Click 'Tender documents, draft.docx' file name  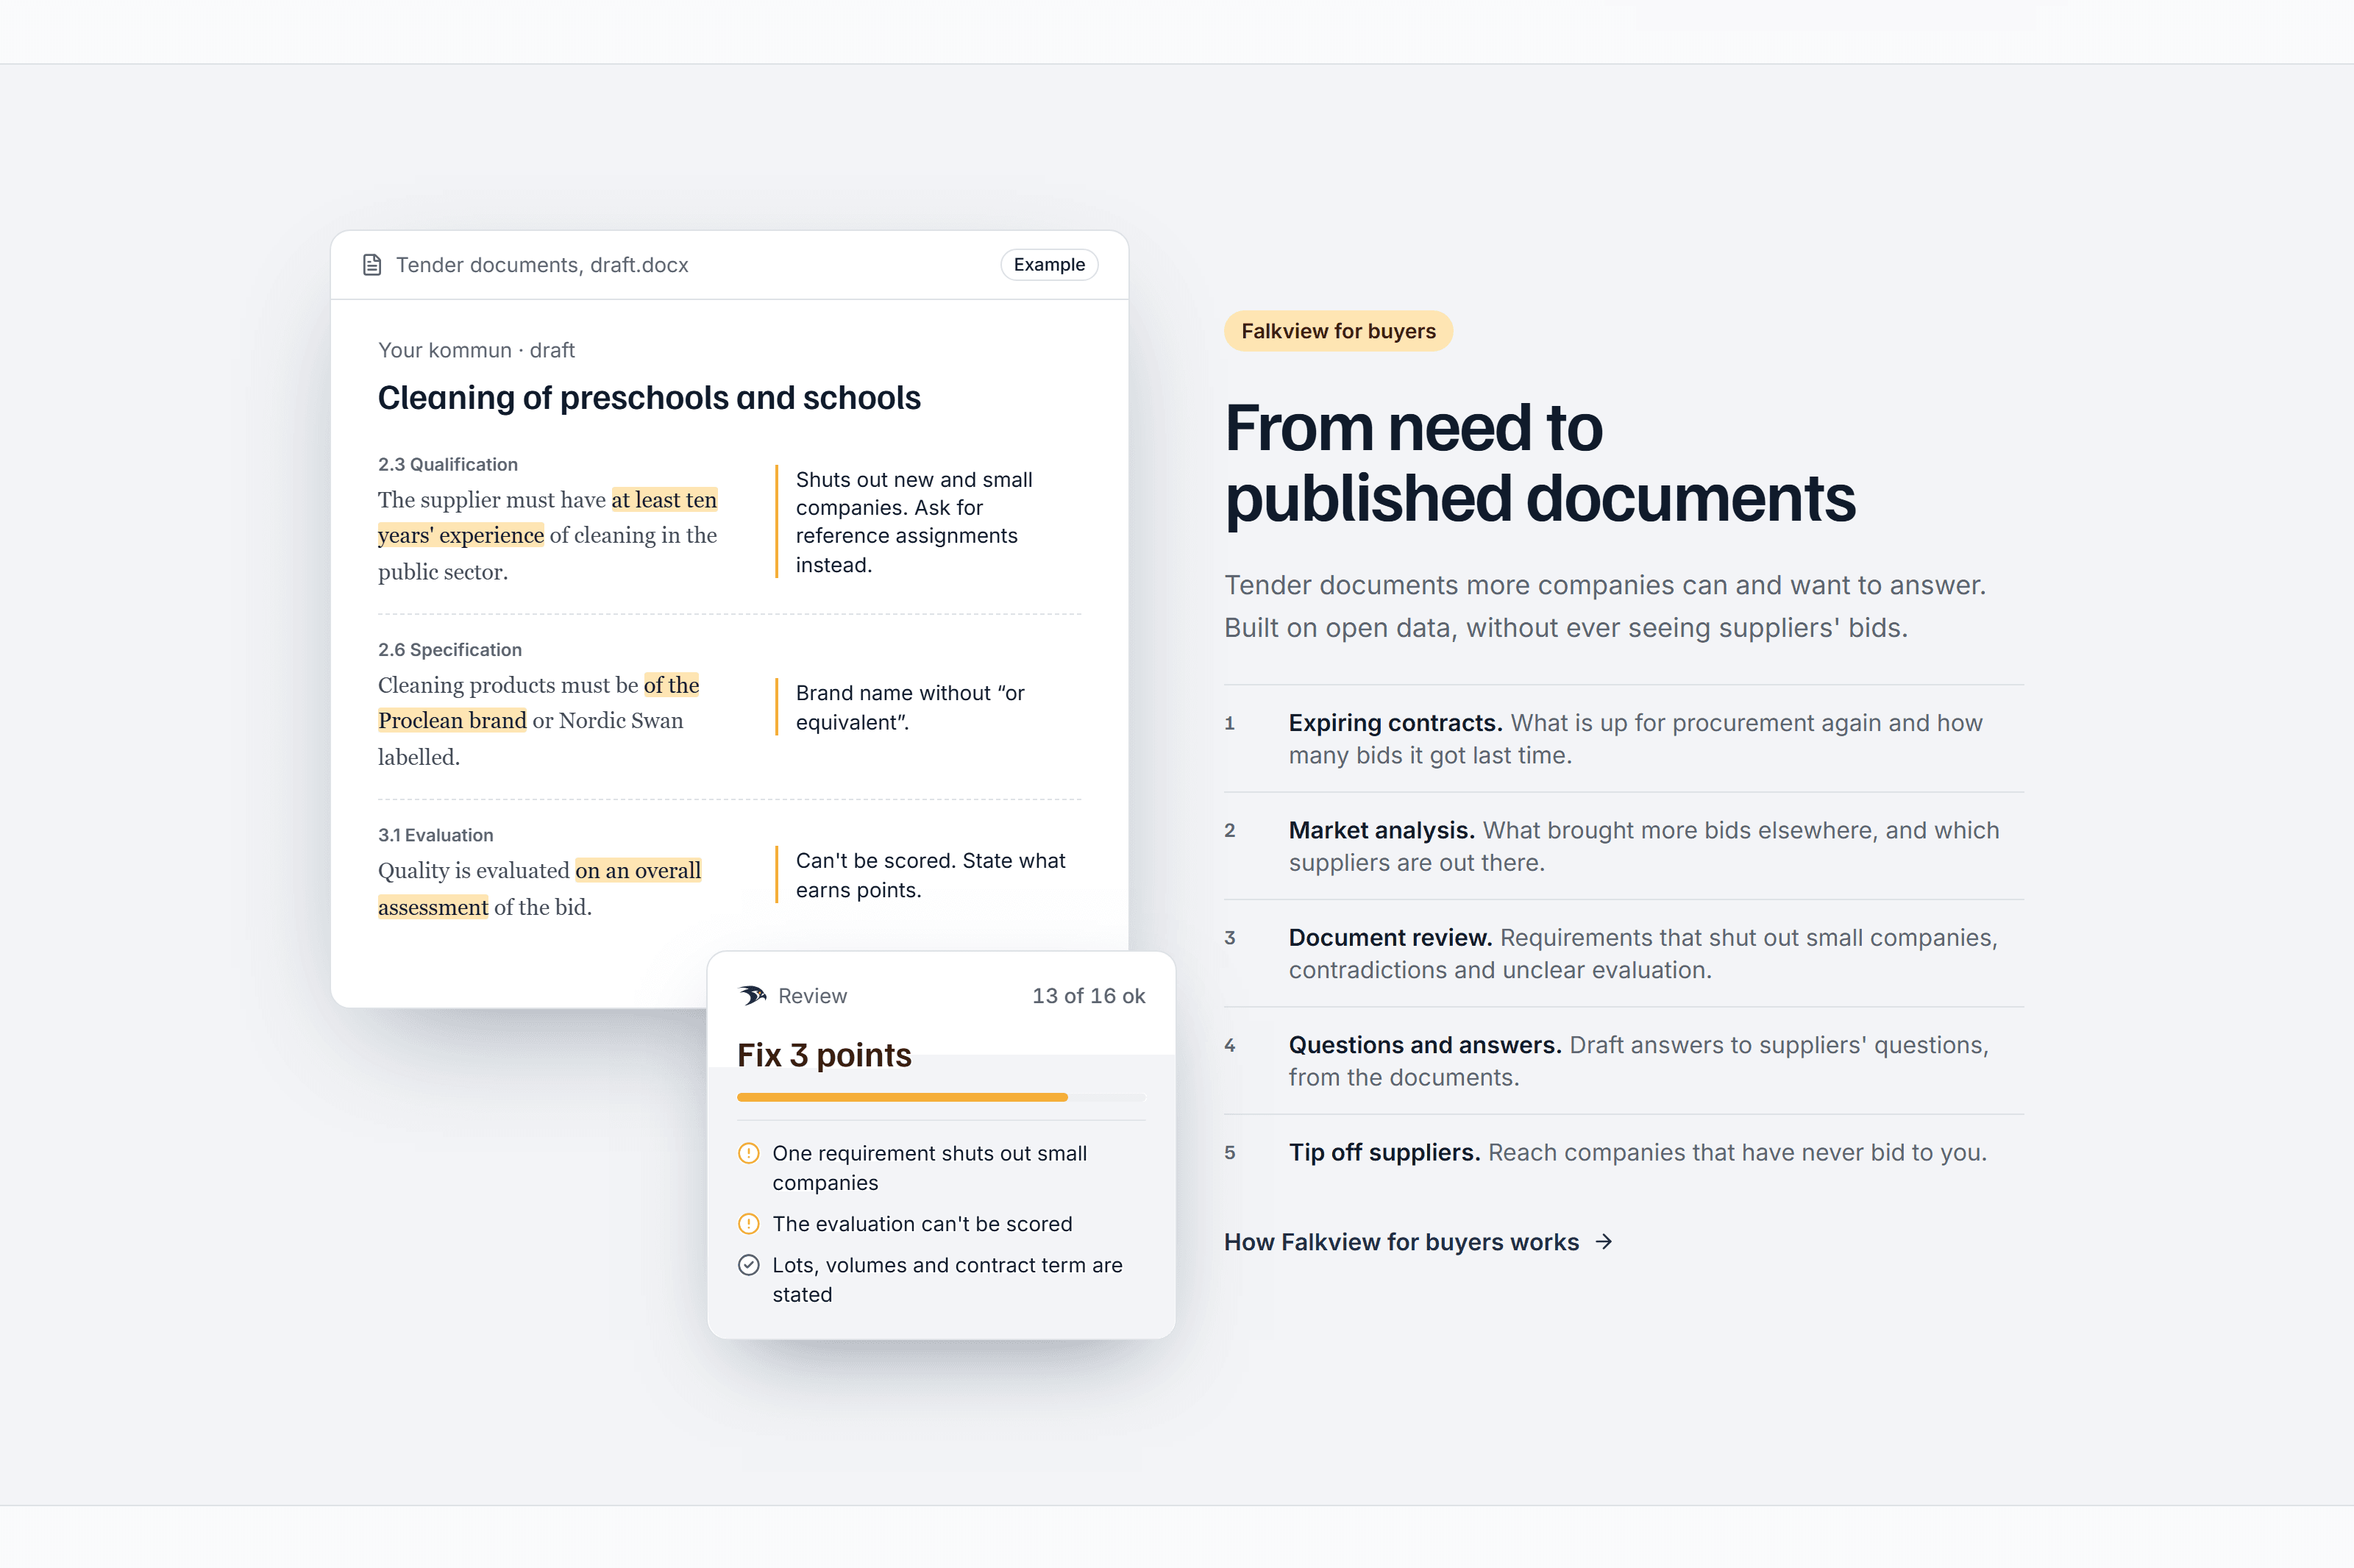coord(542,265)
